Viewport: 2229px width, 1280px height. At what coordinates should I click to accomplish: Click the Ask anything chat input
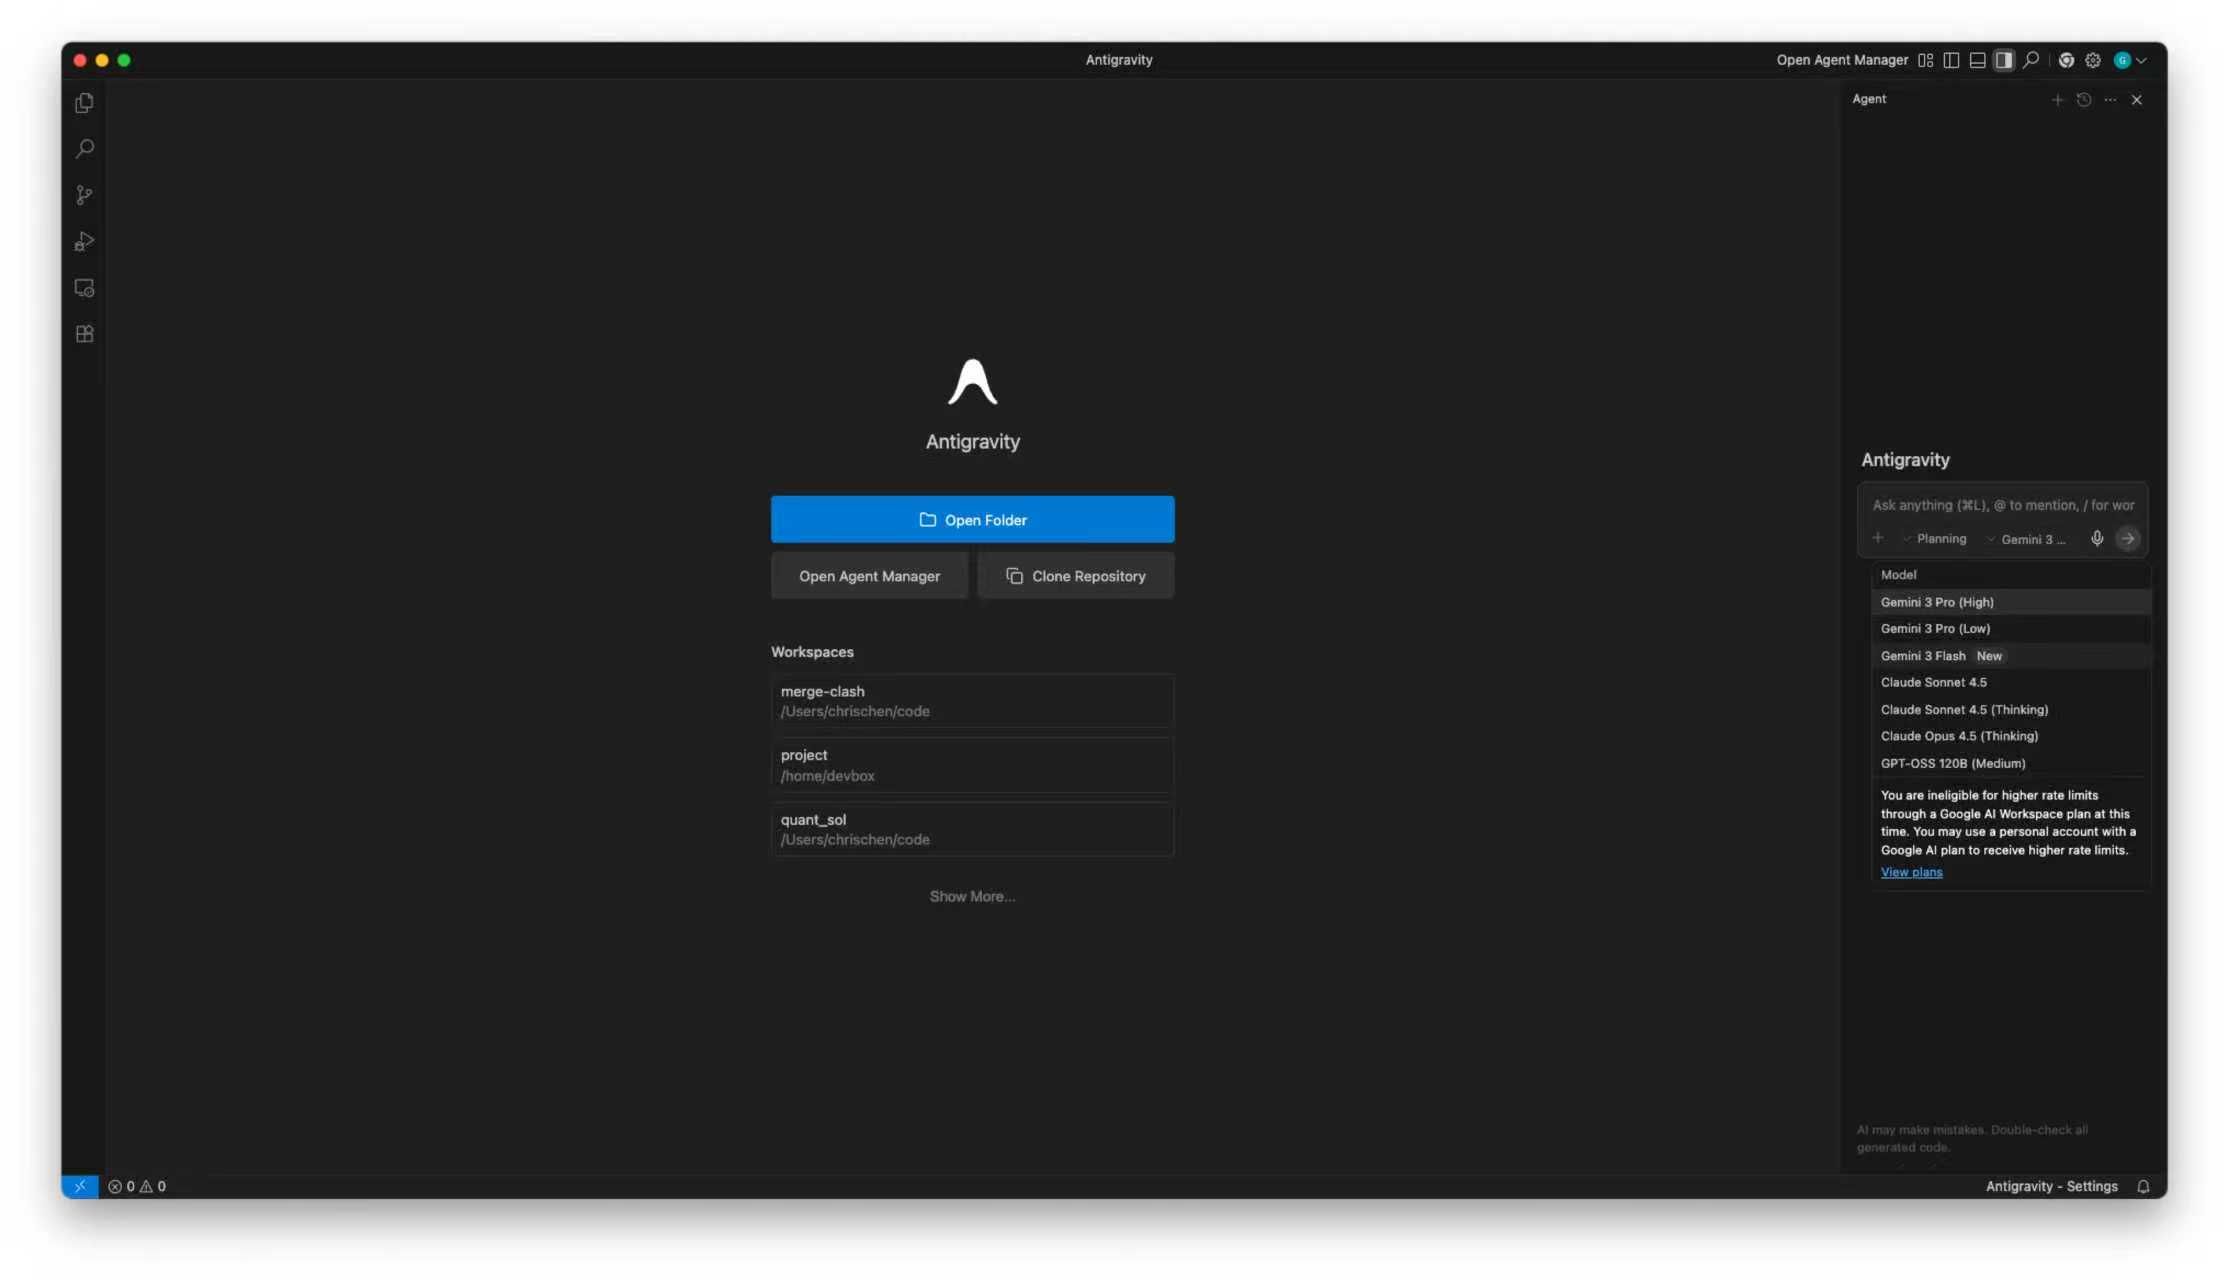[2002, 505]
